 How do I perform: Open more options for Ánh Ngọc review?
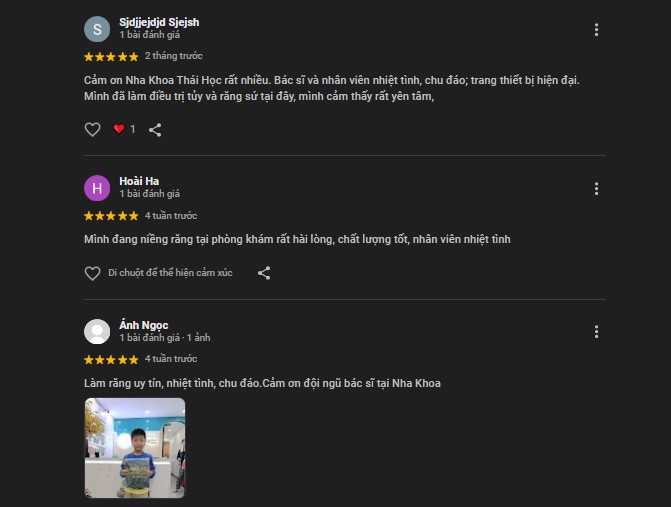(x=596, y=332)
